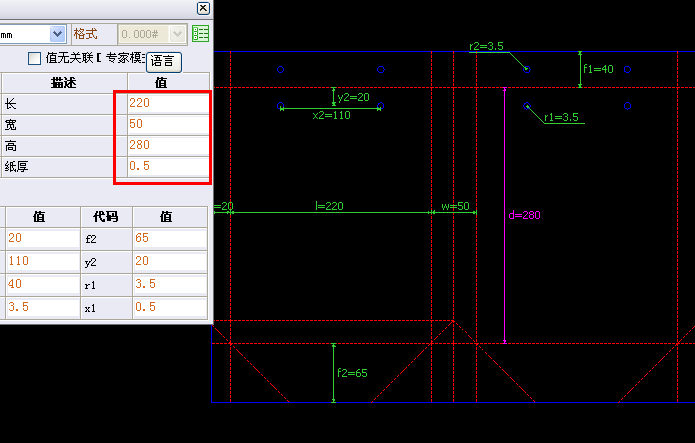Click the 长 value field showing 220

[167, 103]
